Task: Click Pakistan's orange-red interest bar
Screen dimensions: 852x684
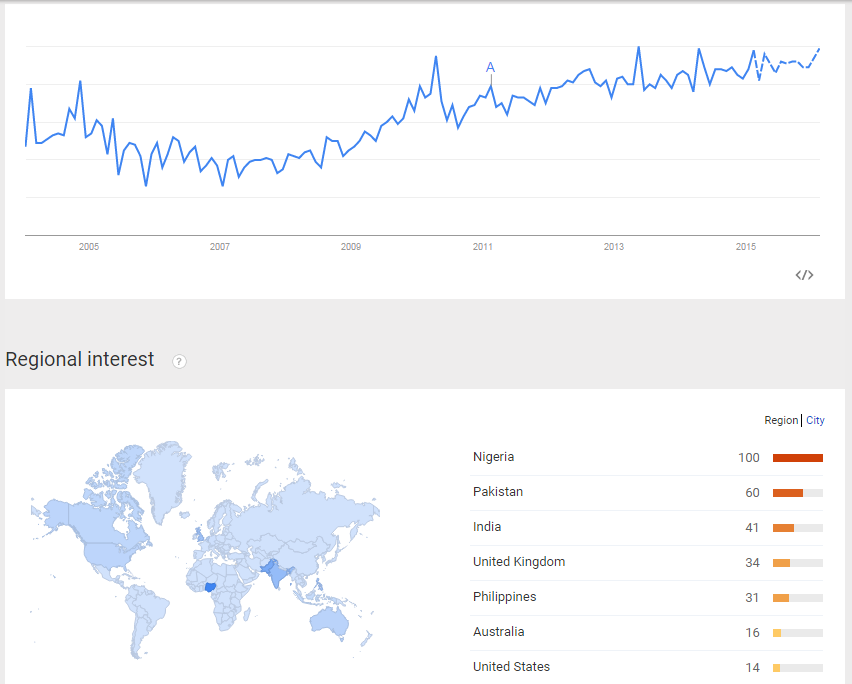Action: 788,493
